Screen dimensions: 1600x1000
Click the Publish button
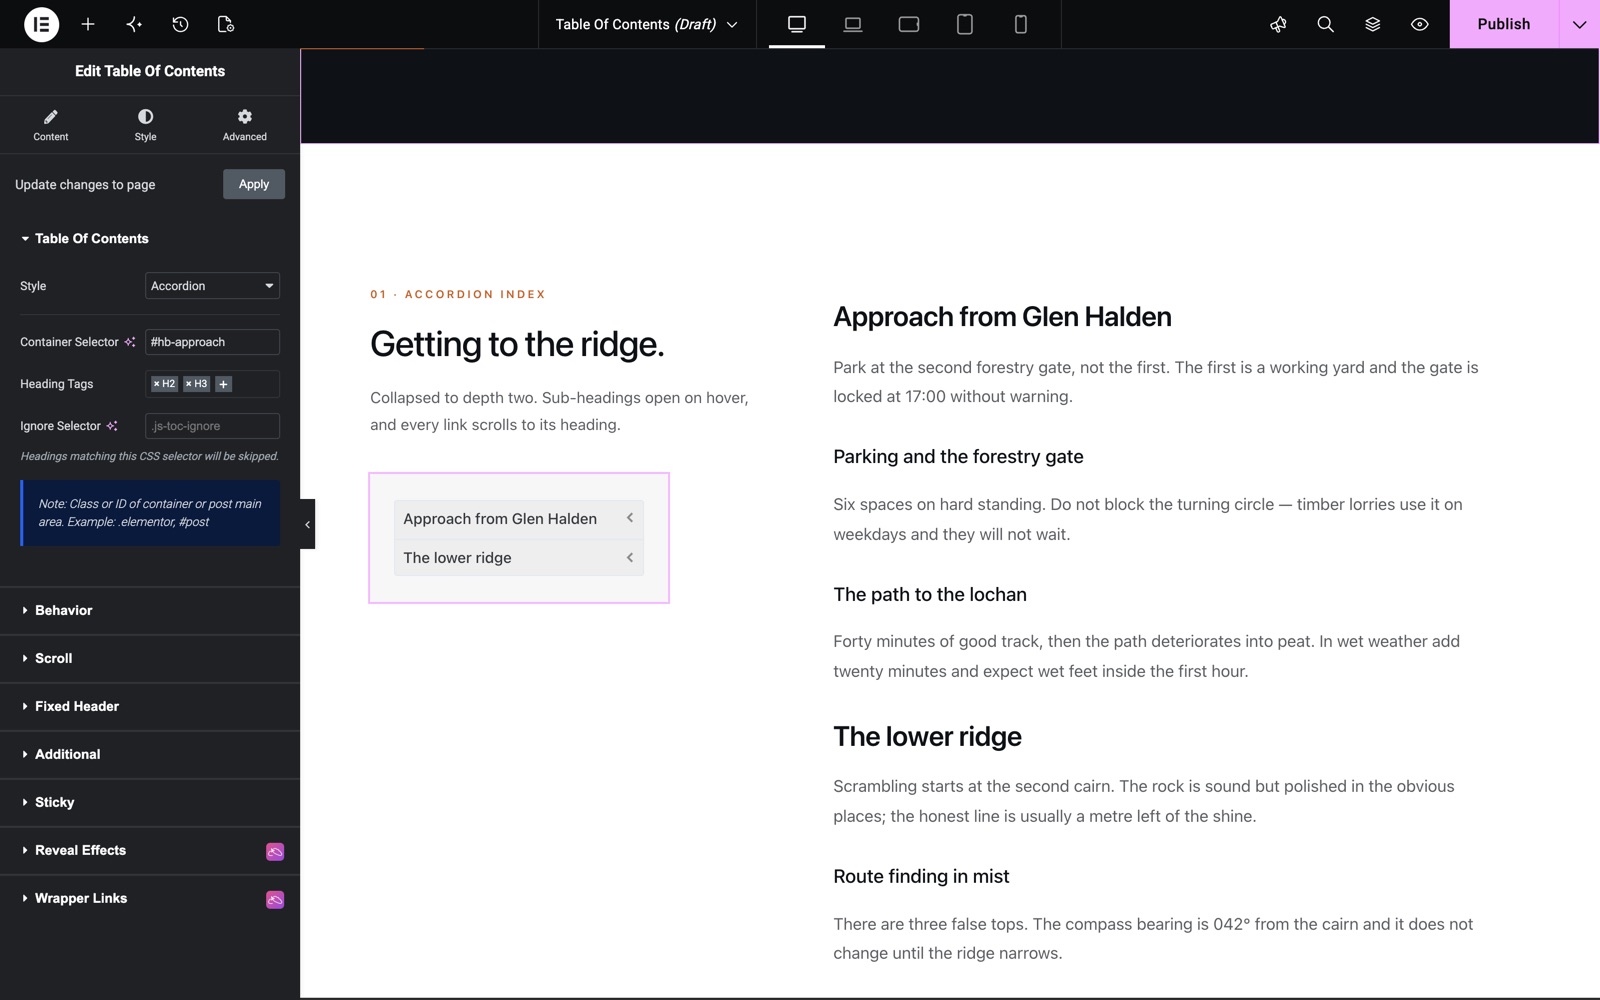[1504, 24]
